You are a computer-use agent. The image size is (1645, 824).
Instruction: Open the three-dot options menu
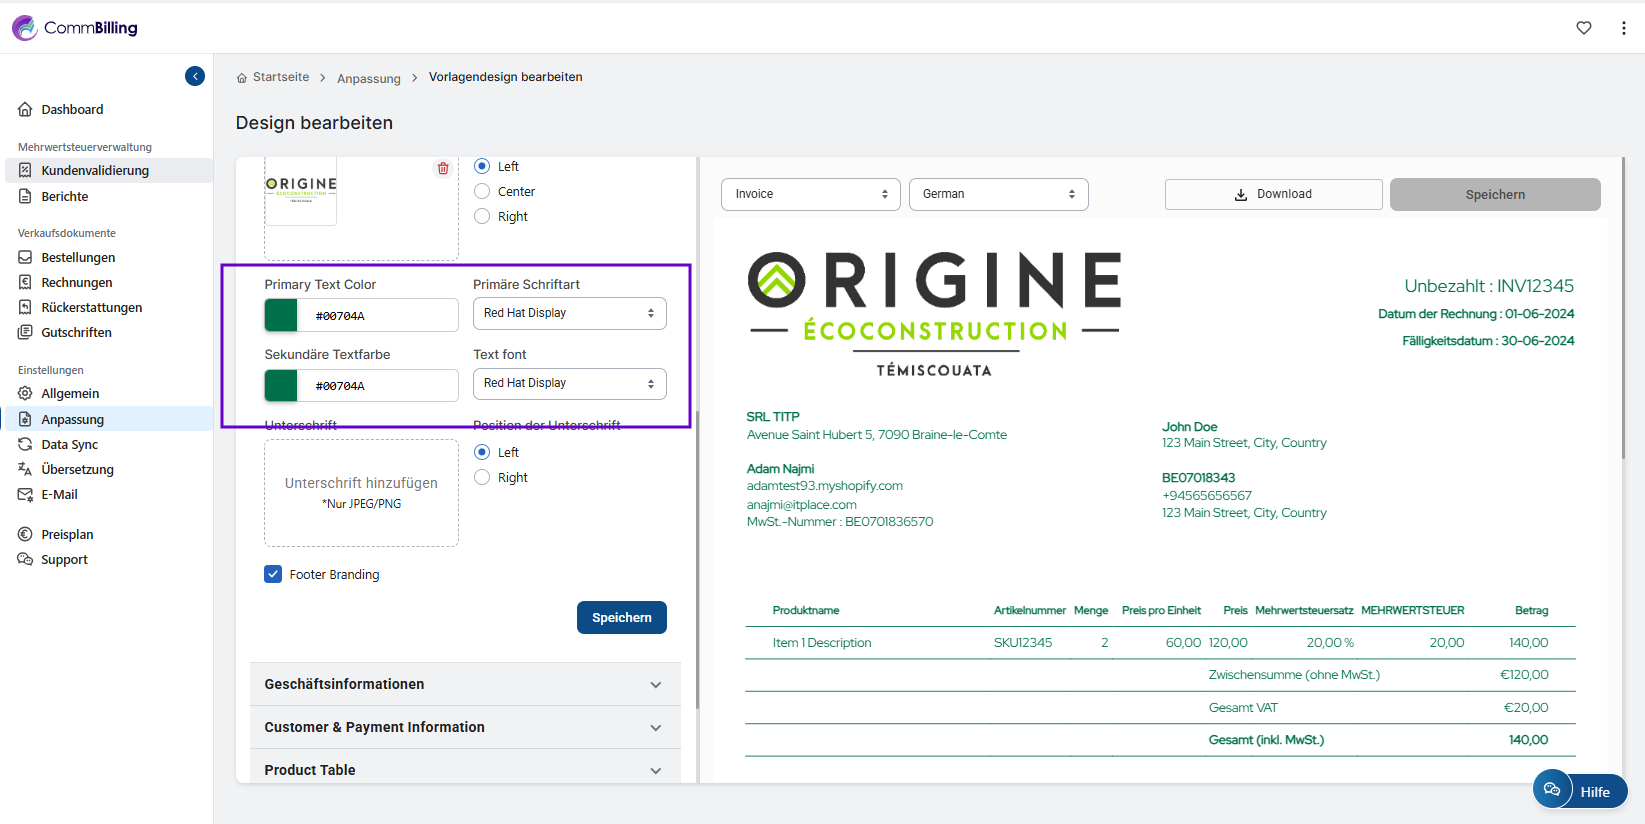(x=1623, y=28)
